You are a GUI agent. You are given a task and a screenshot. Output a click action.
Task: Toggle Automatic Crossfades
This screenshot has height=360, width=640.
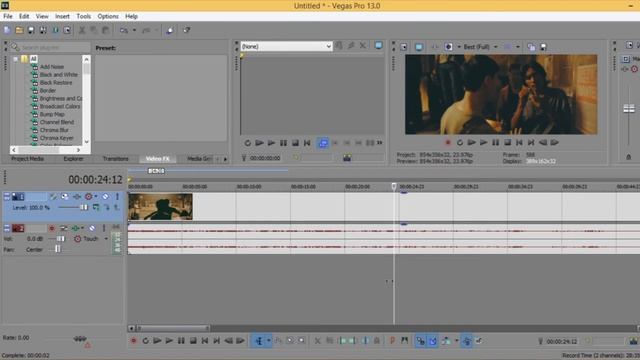coord(433,341)
